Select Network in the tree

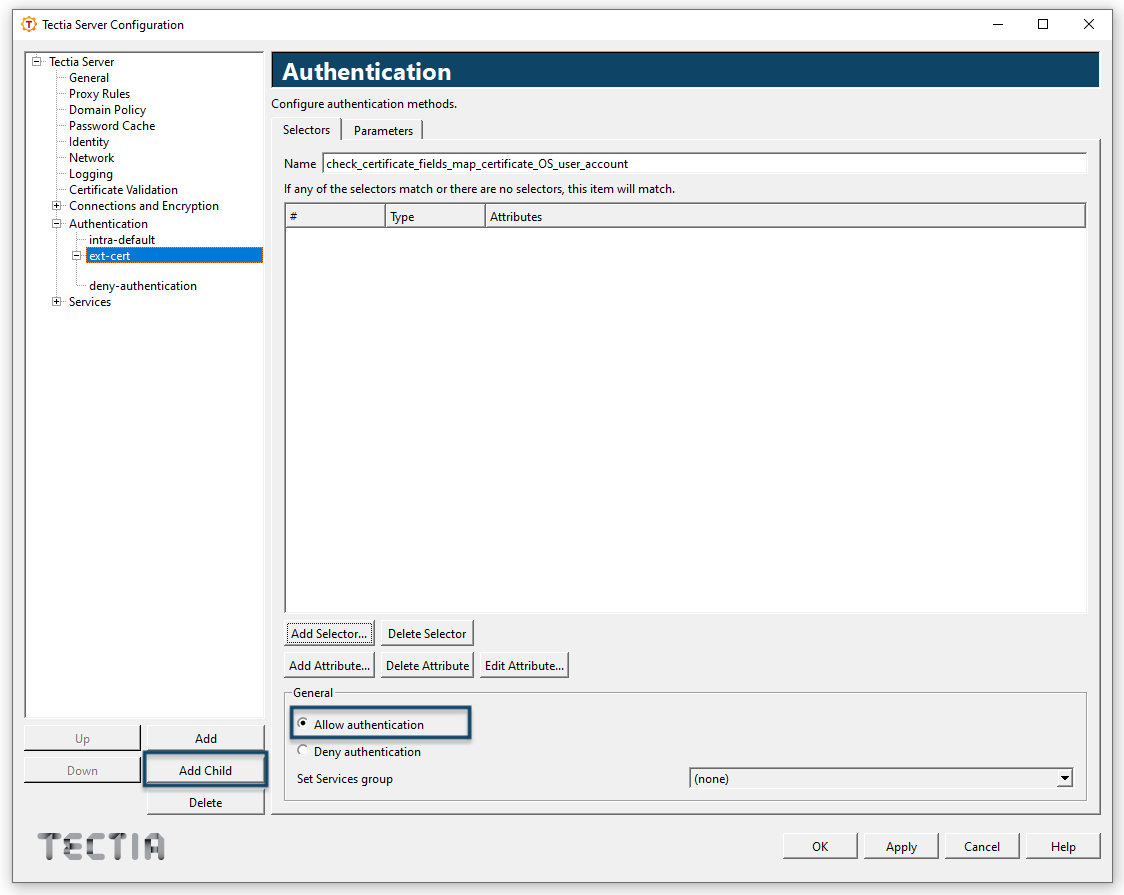click(x=92, y=158)
